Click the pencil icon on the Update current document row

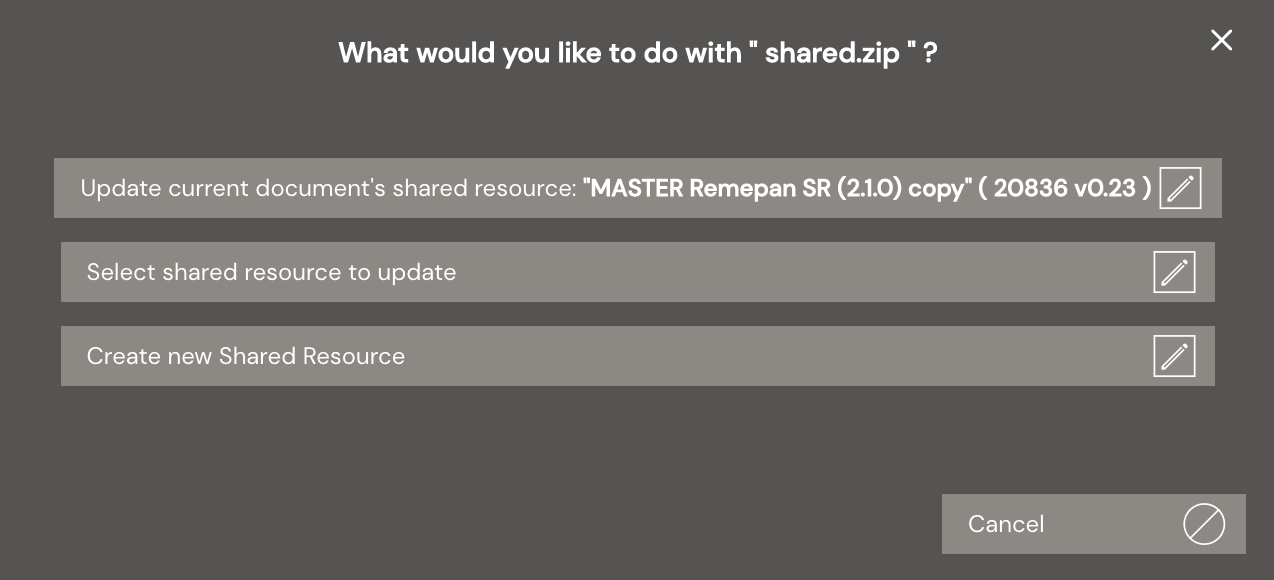click(x=1180, y=188)
